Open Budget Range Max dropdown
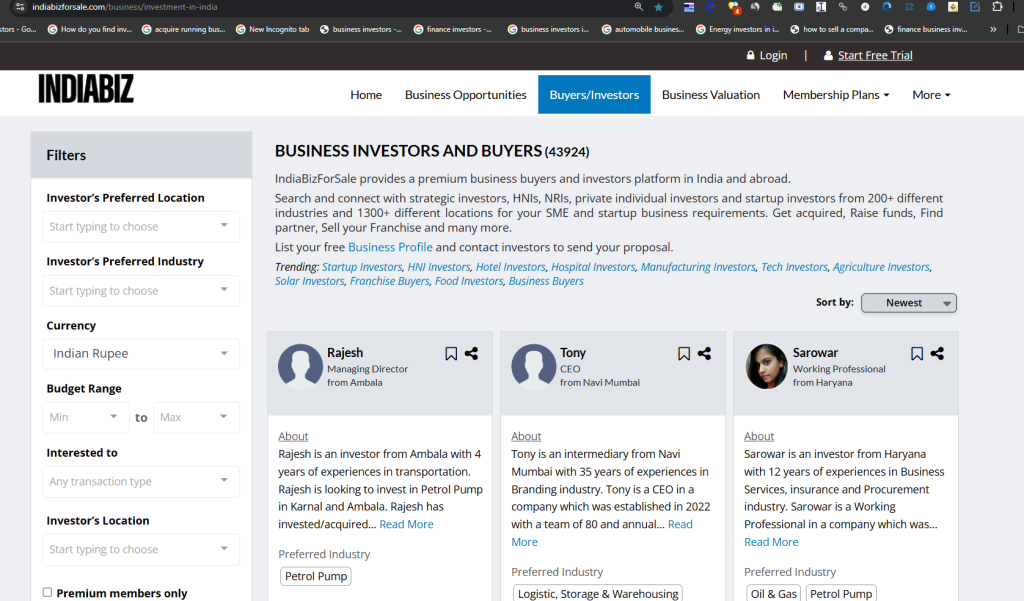 point(196,417)
